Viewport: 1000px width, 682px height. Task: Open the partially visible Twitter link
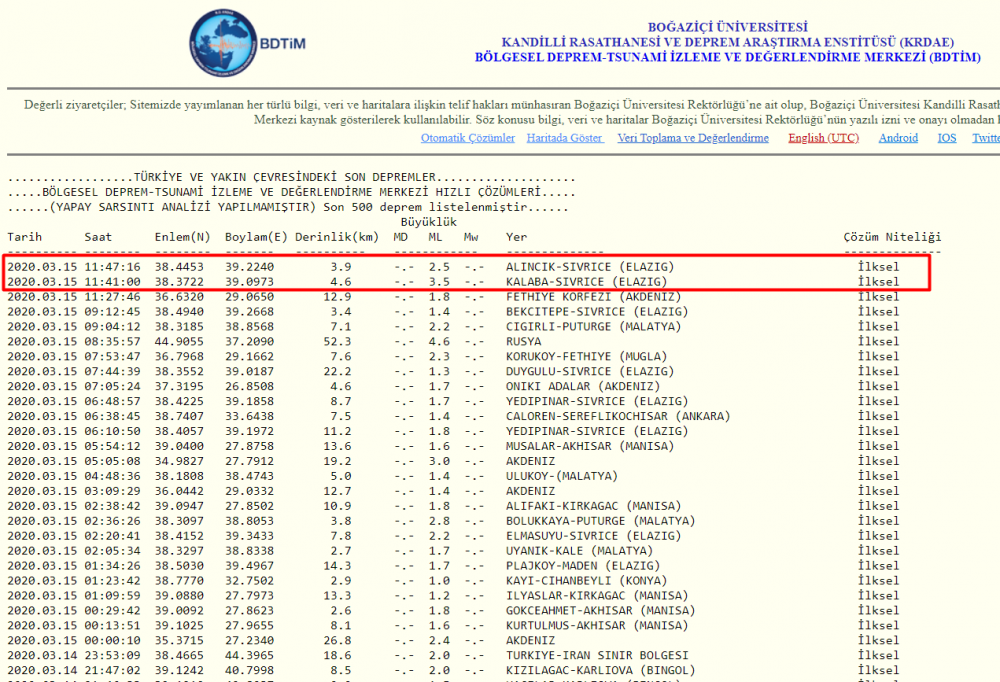pyautogui.click(x=985, y=138)
